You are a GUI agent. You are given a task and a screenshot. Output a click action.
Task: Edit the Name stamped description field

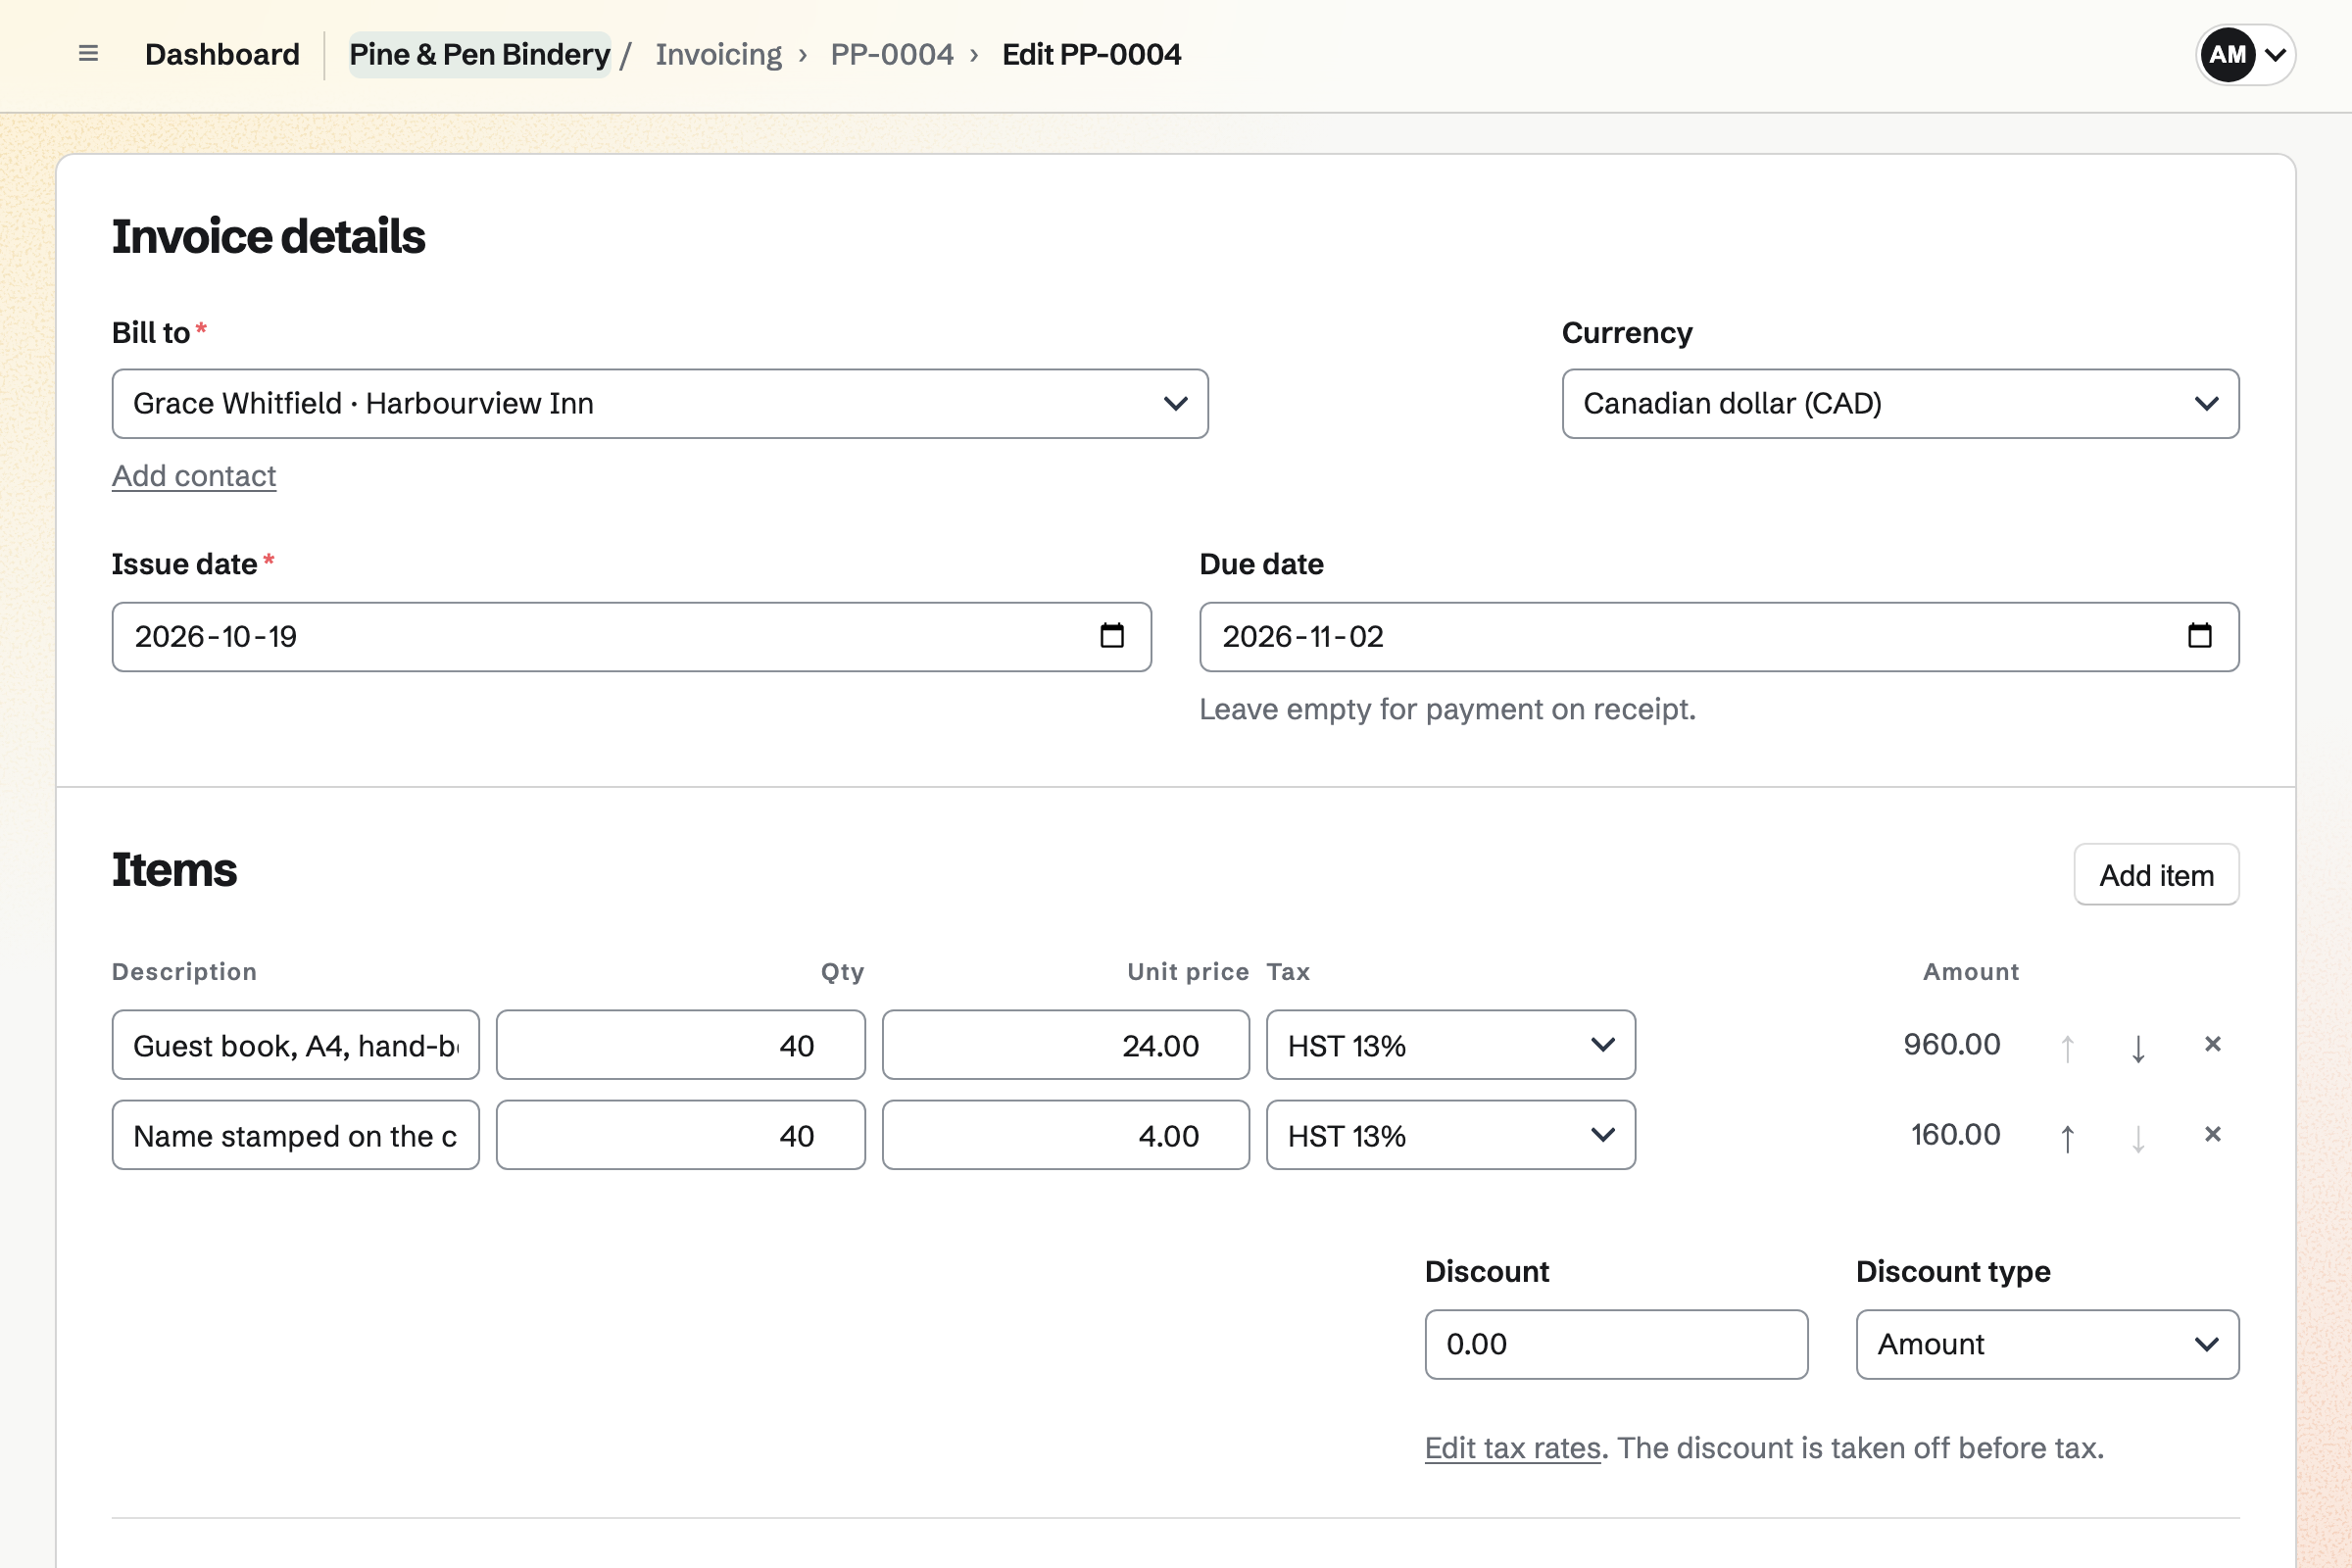(295, 1135)
